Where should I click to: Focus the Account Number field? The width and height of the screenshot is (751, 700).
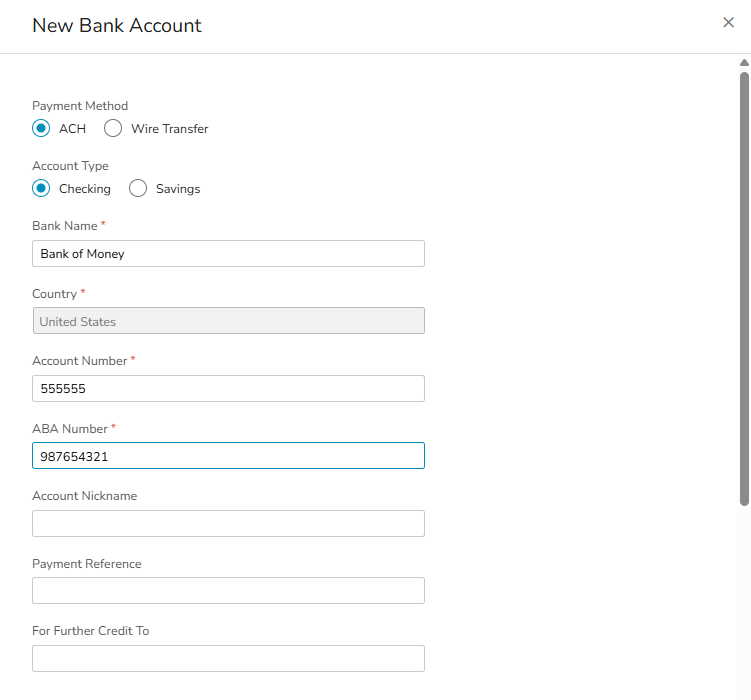228,388
